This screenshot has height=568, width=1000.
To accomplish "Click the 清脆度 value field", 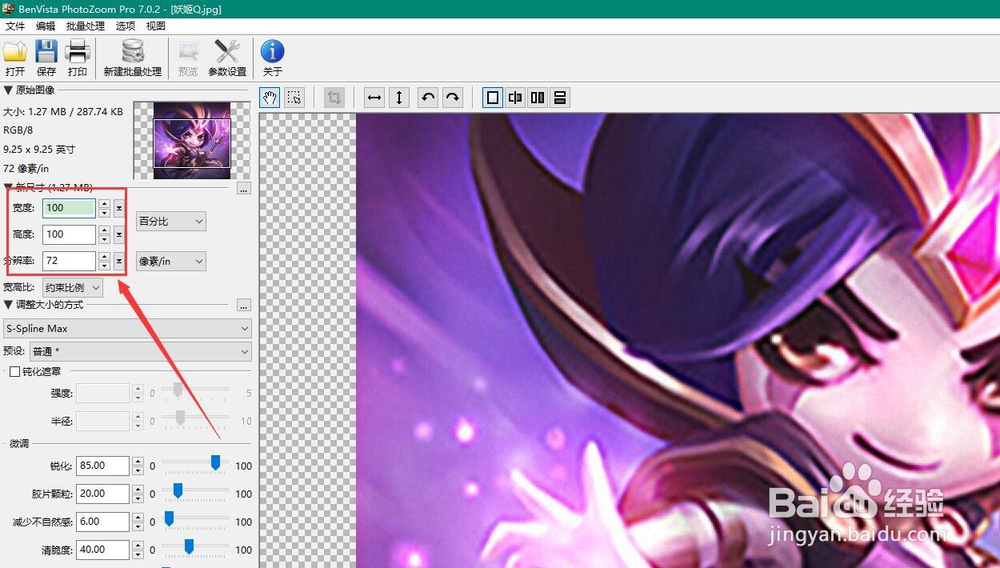I will click(103, 550).
